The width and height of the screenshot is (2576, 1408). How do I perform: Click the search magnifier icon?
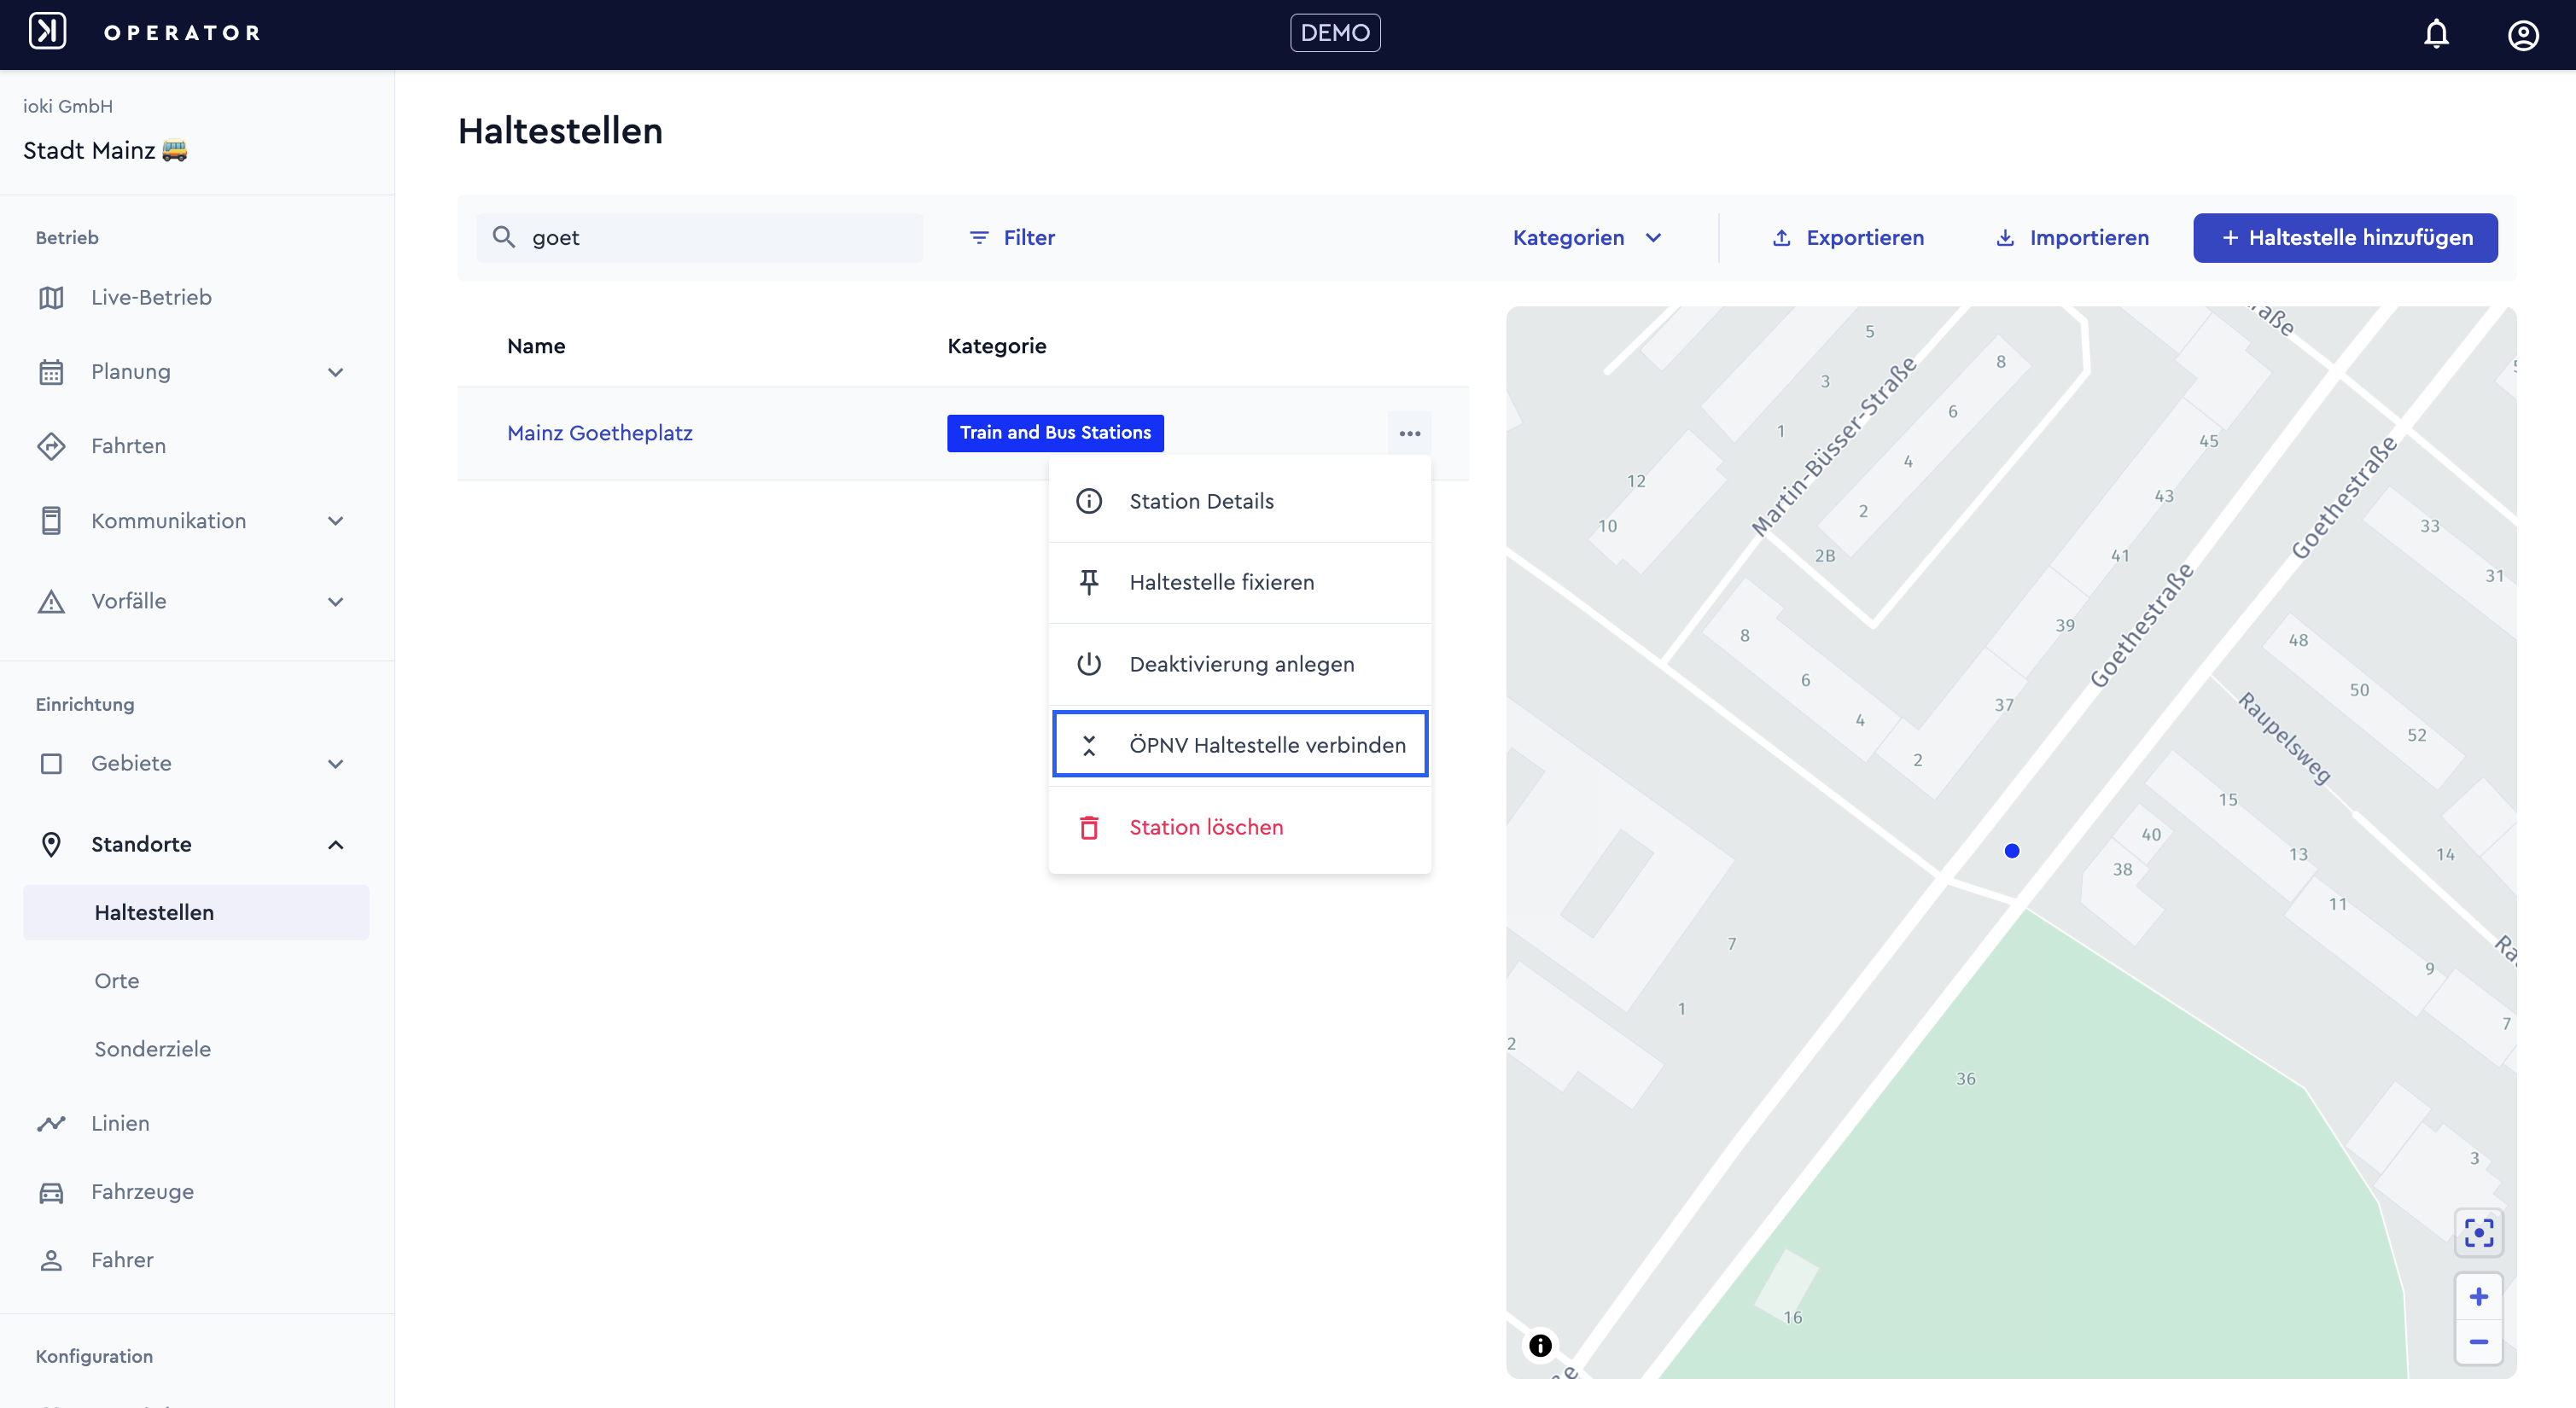(503, 237)
